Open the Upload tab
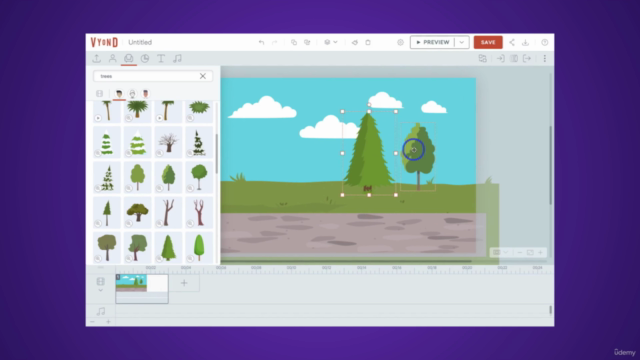Image resolution: width=640 pixels, height=360 pixels. coord(97,58)
